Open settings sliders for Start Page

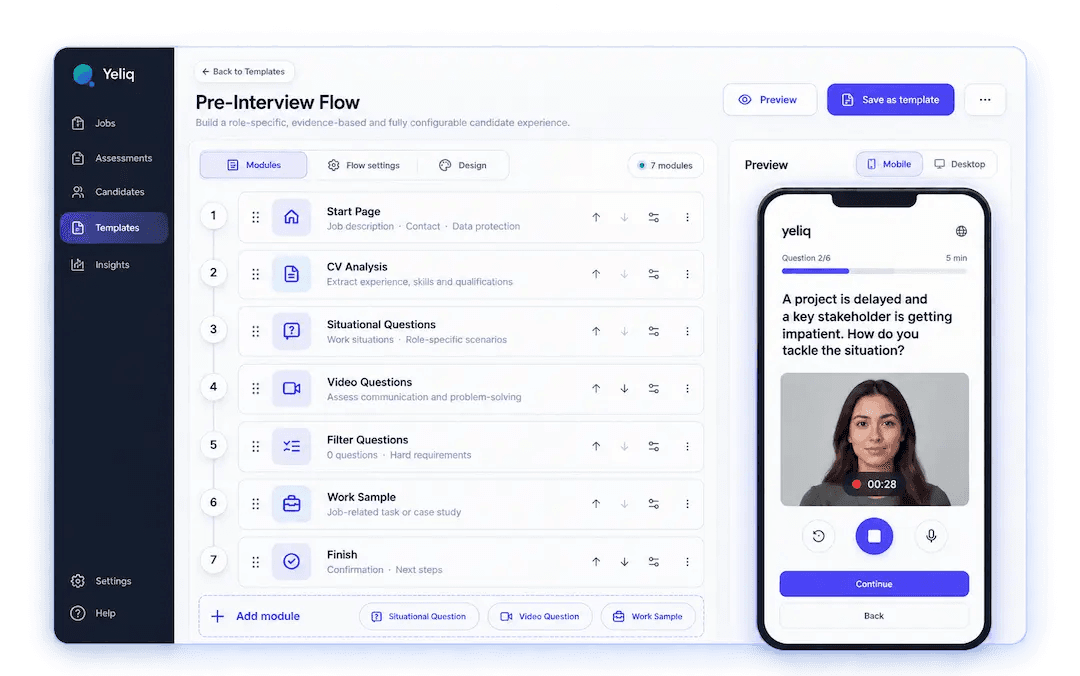coord(654,217)
